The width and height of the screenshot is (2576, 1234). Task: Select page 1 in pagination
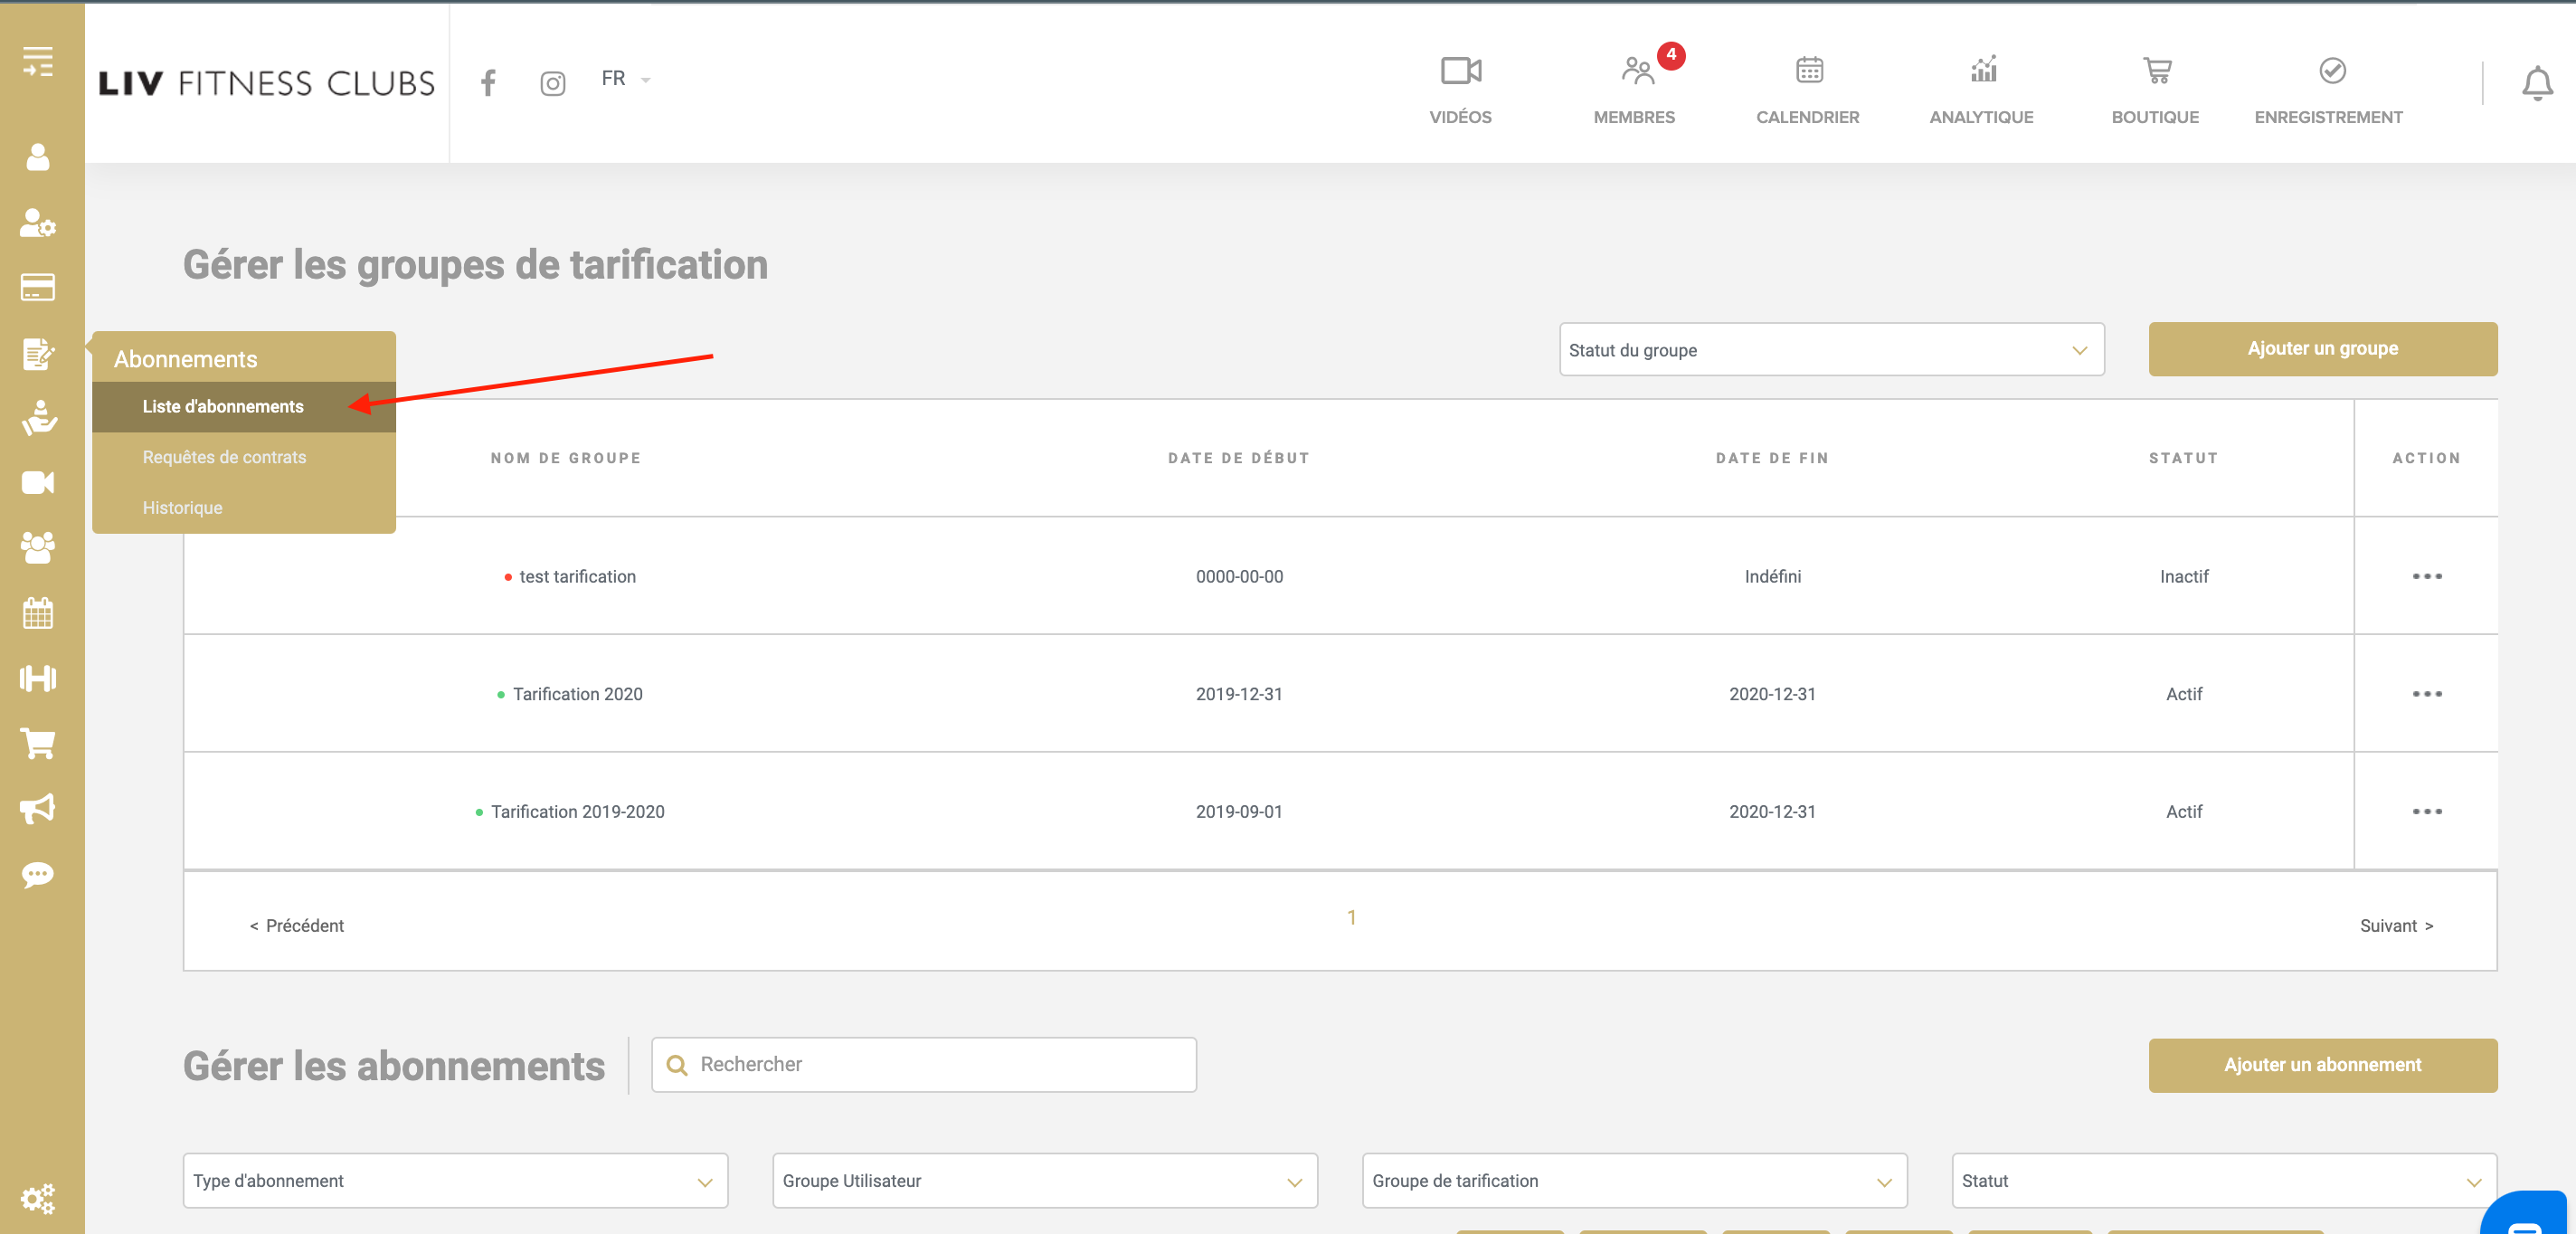(1351, 917)
